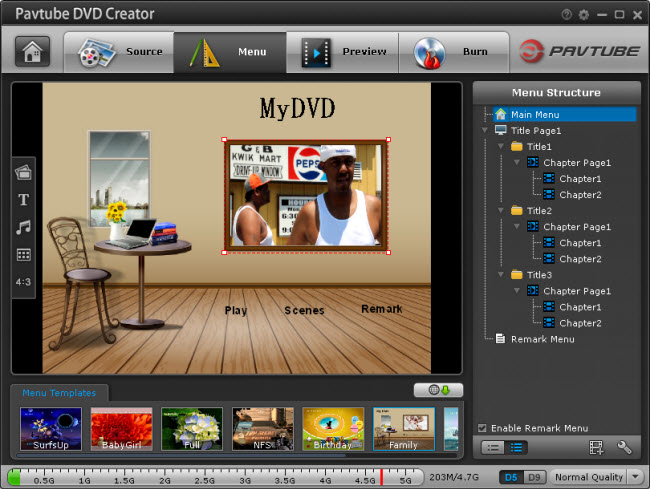Viewport: 650px width, 489px height.
Task: Open the background image tool
Action: (24, 173)
